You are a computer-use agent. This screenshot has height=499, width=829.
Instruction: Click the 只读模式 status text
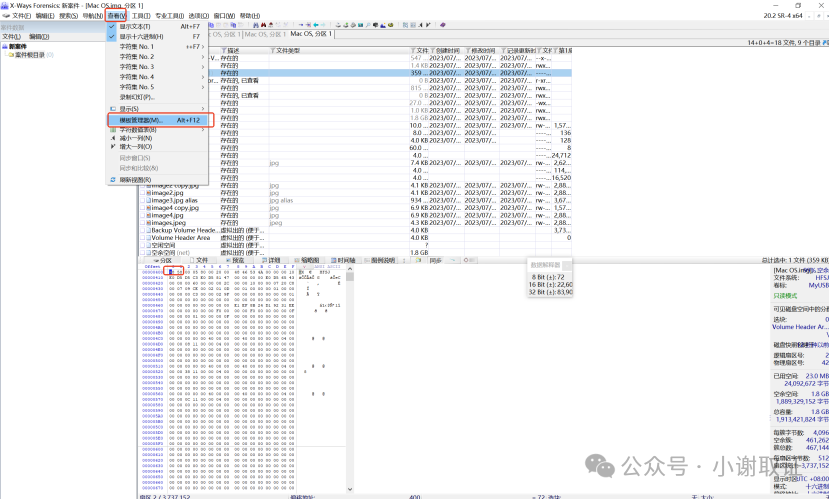785,295
